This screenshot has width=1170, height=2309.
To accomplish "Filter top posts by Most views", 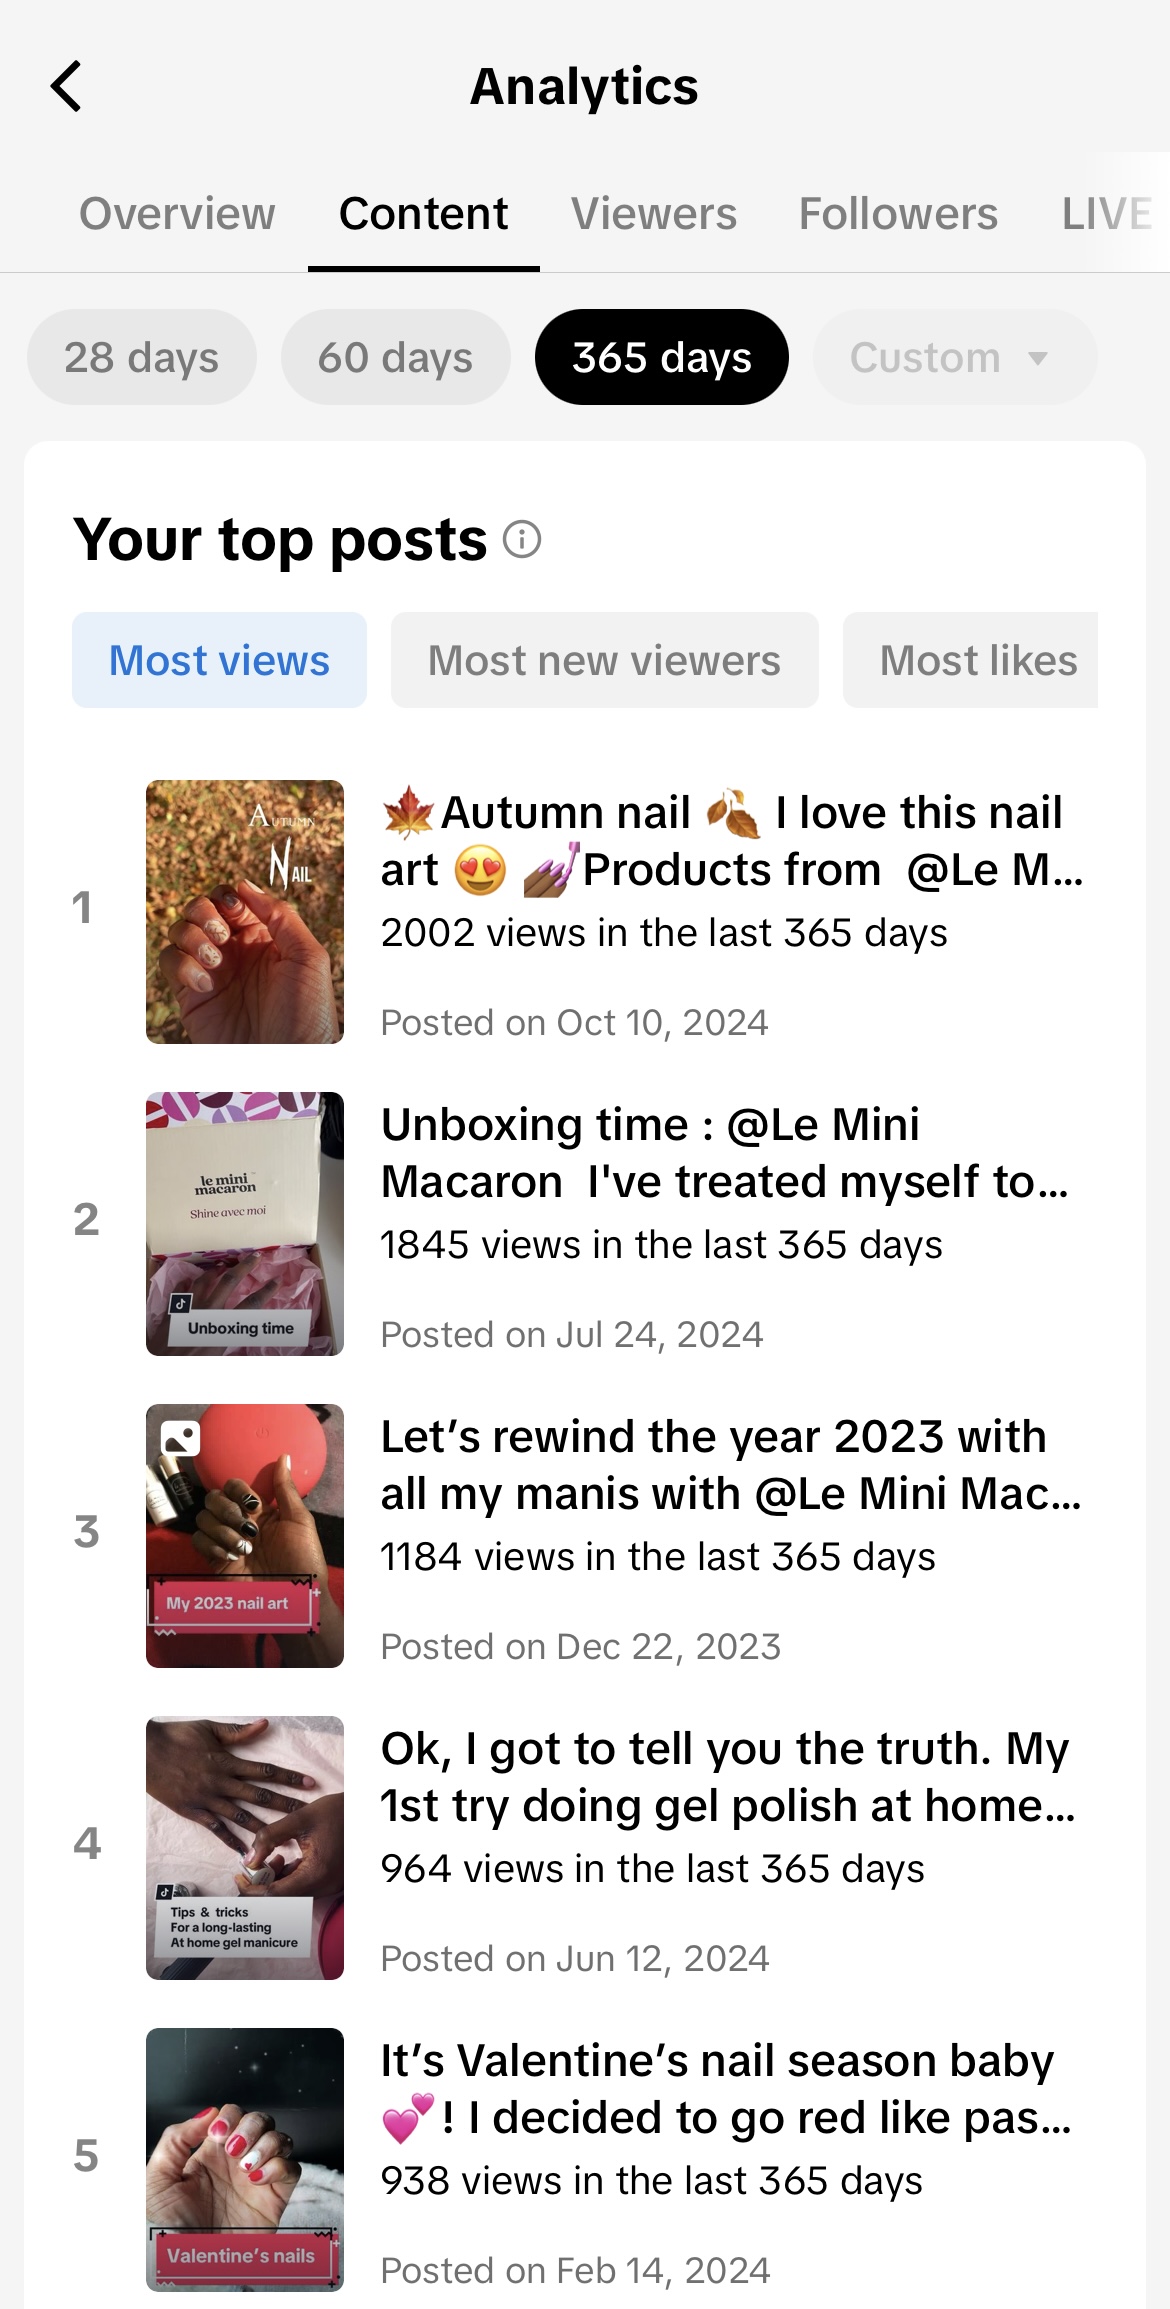I will (x=219, y=660).
